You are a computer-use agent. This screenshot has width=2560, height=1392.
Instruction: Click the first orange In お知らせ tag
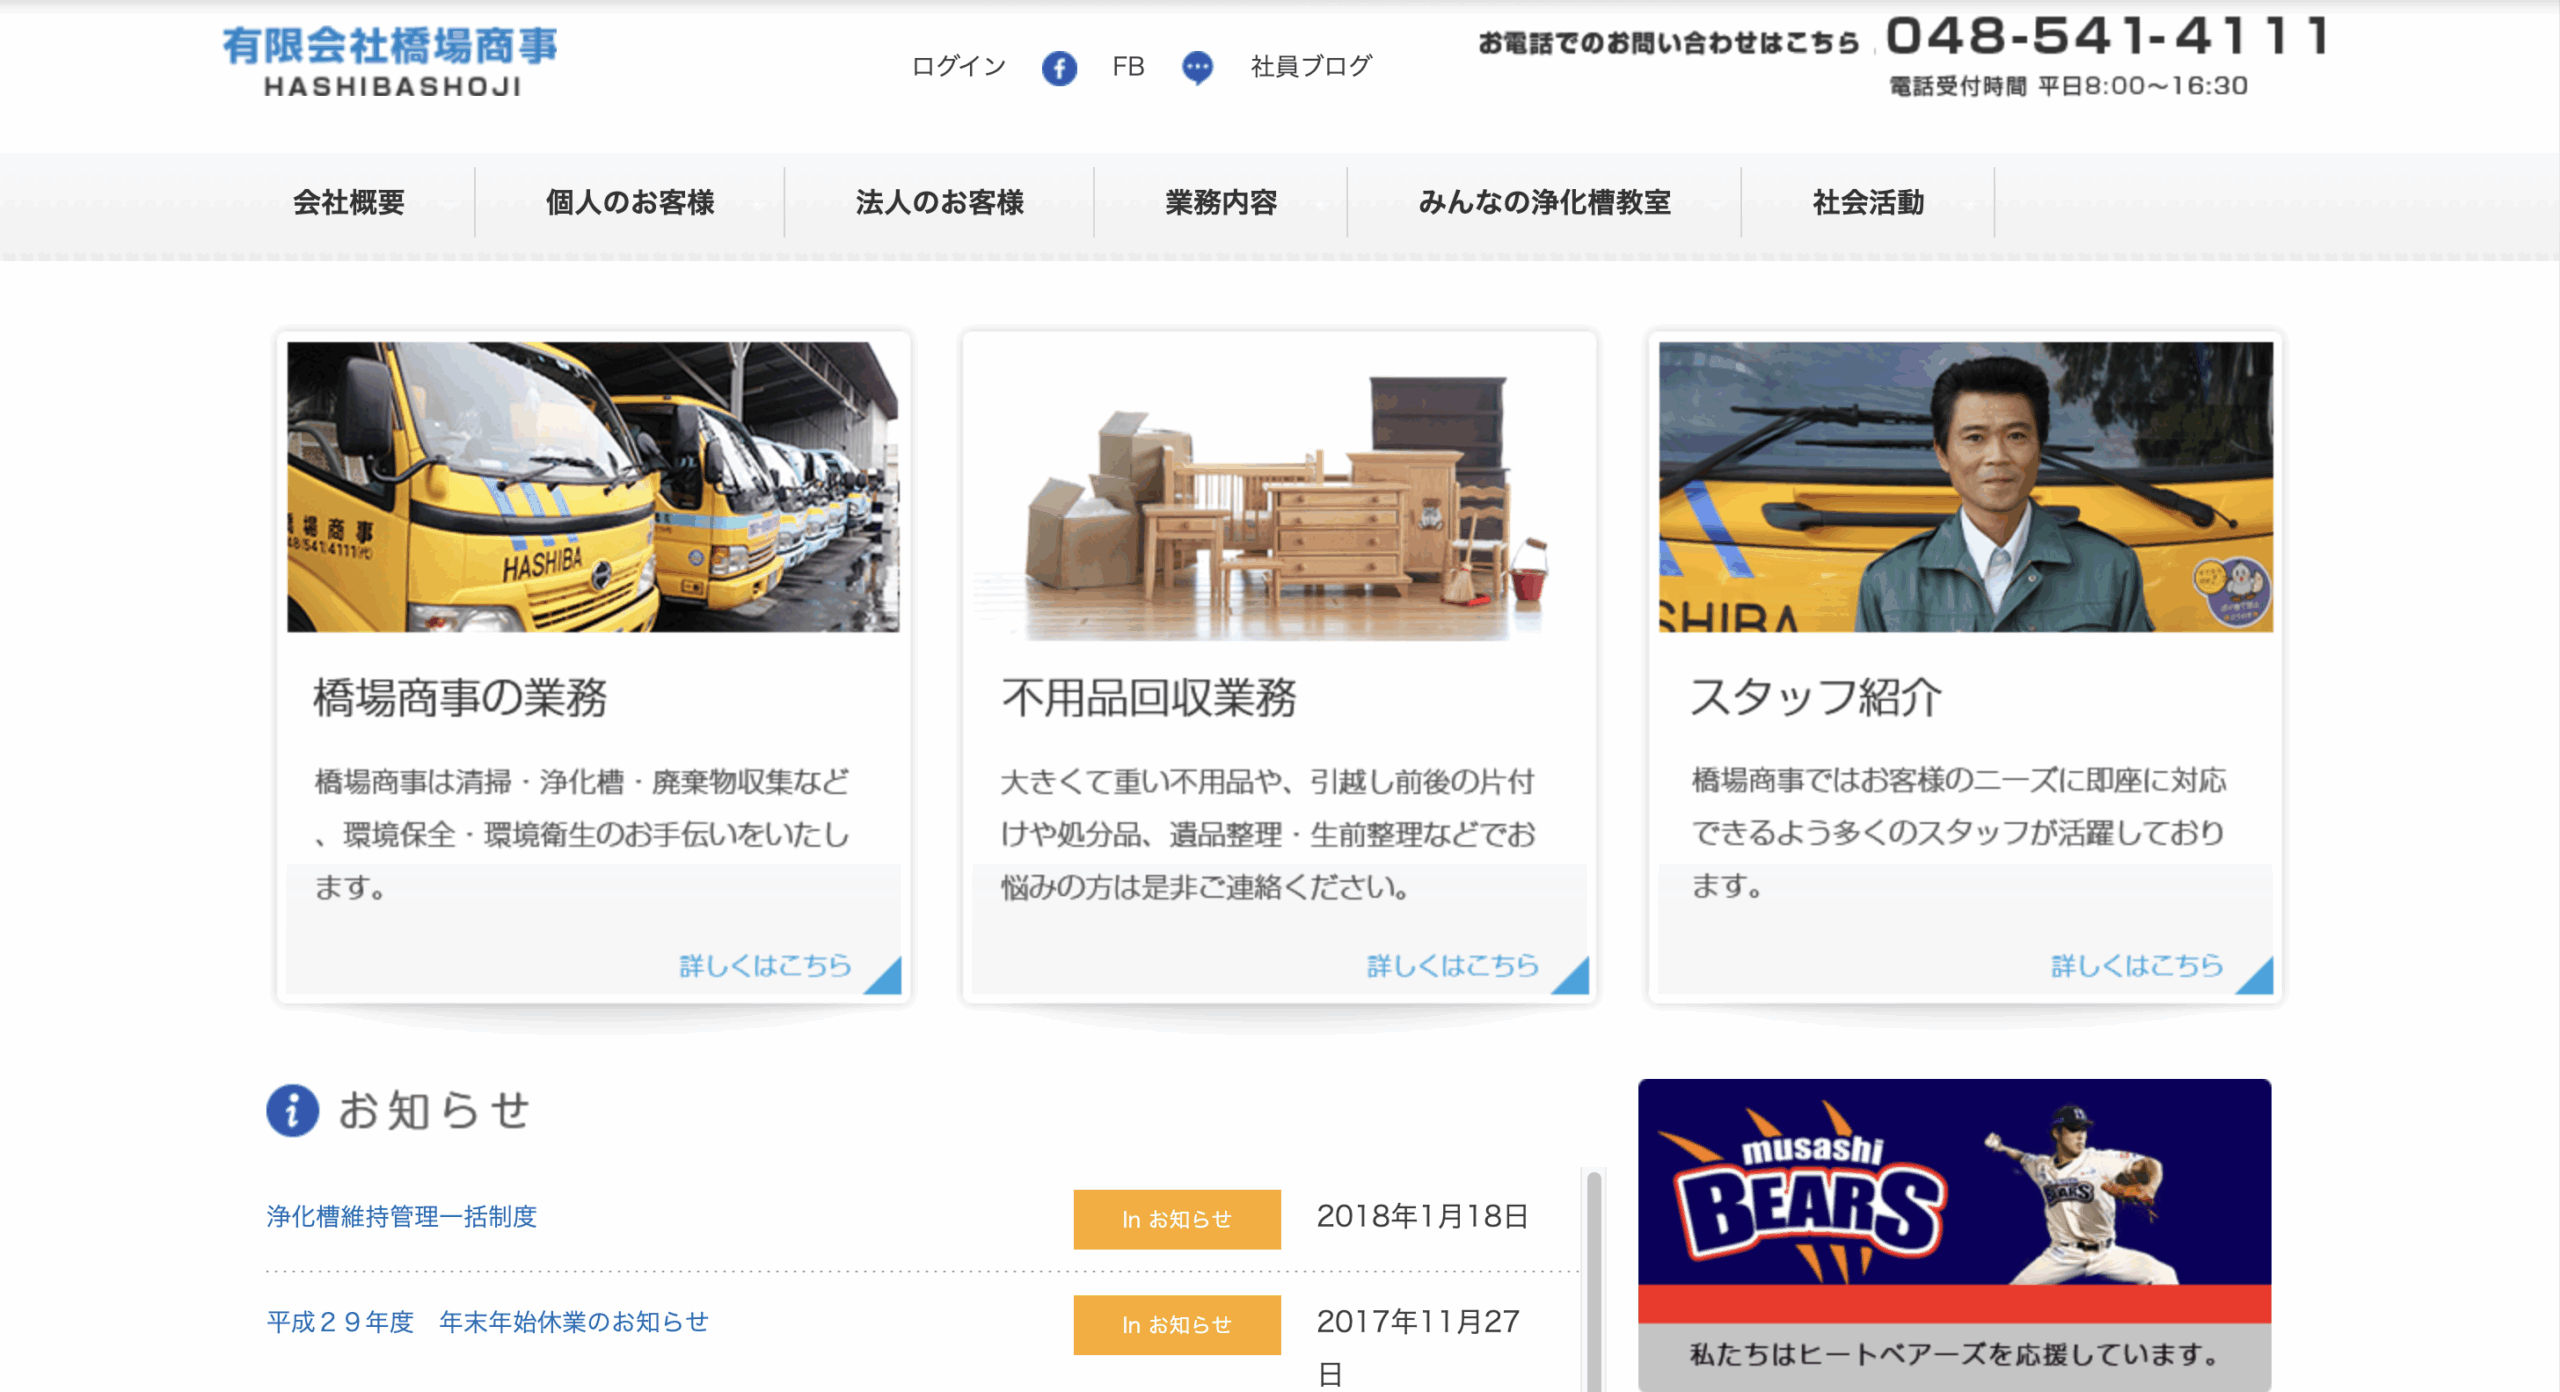click(x=1177, y=1219)
